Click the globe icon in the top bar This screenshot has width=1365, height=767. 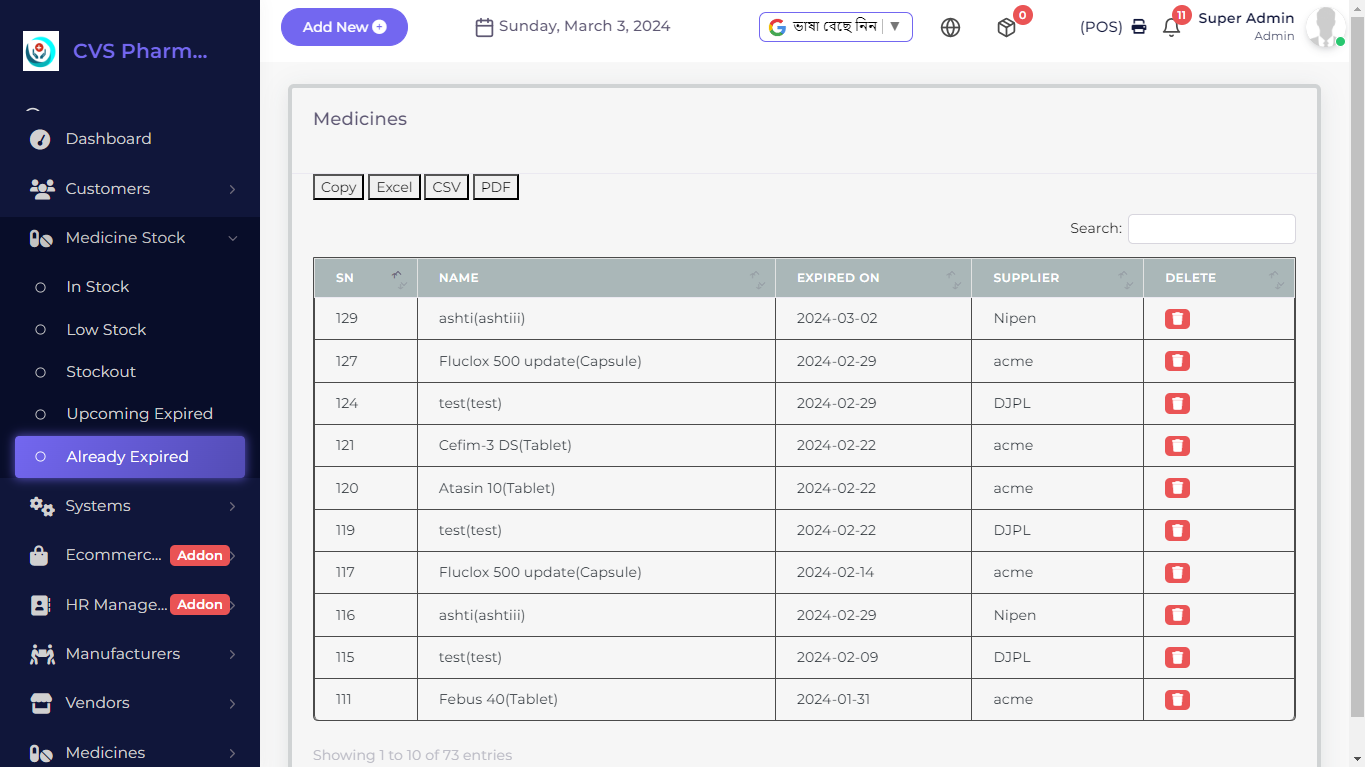pos(950,27)
